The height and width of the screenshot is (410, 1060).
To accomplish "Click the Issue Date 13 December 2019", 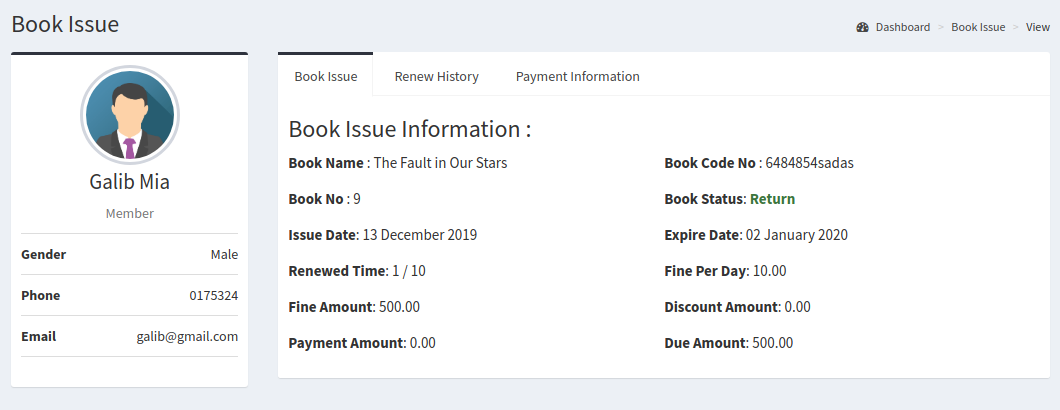I will click(419, 235).
